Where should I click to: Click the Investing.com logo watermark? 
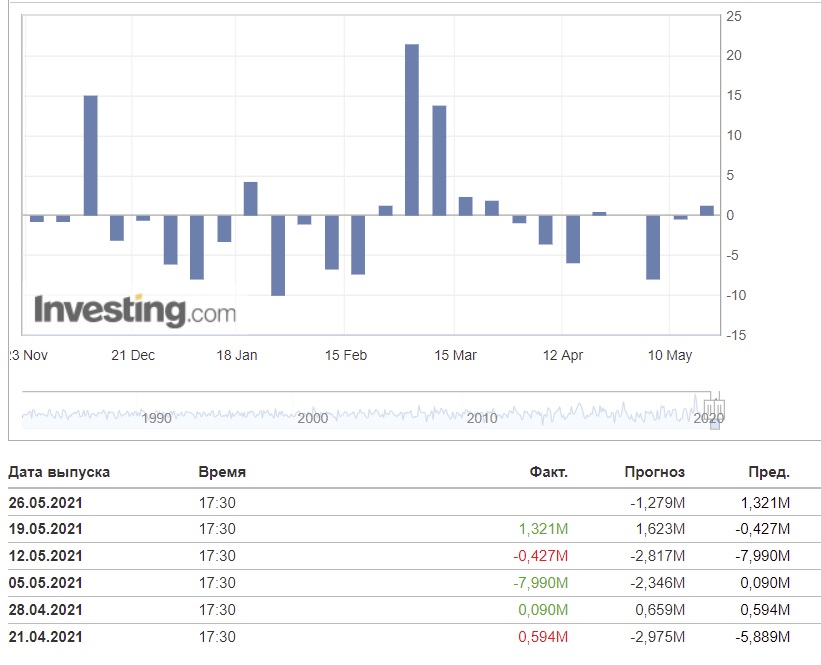click(x=135, y=310)
